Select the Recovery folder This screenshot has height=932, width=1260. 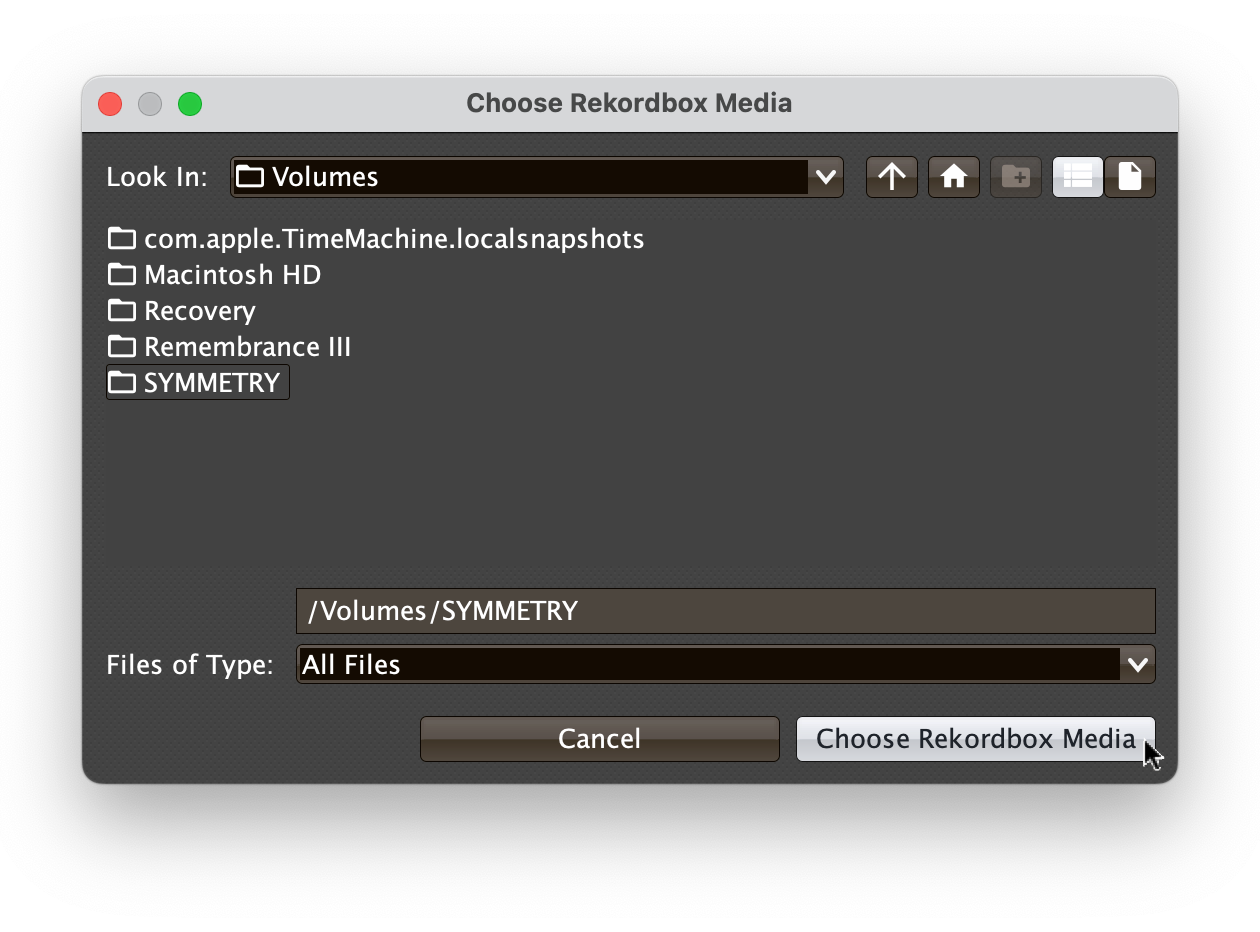pos(182,311)
